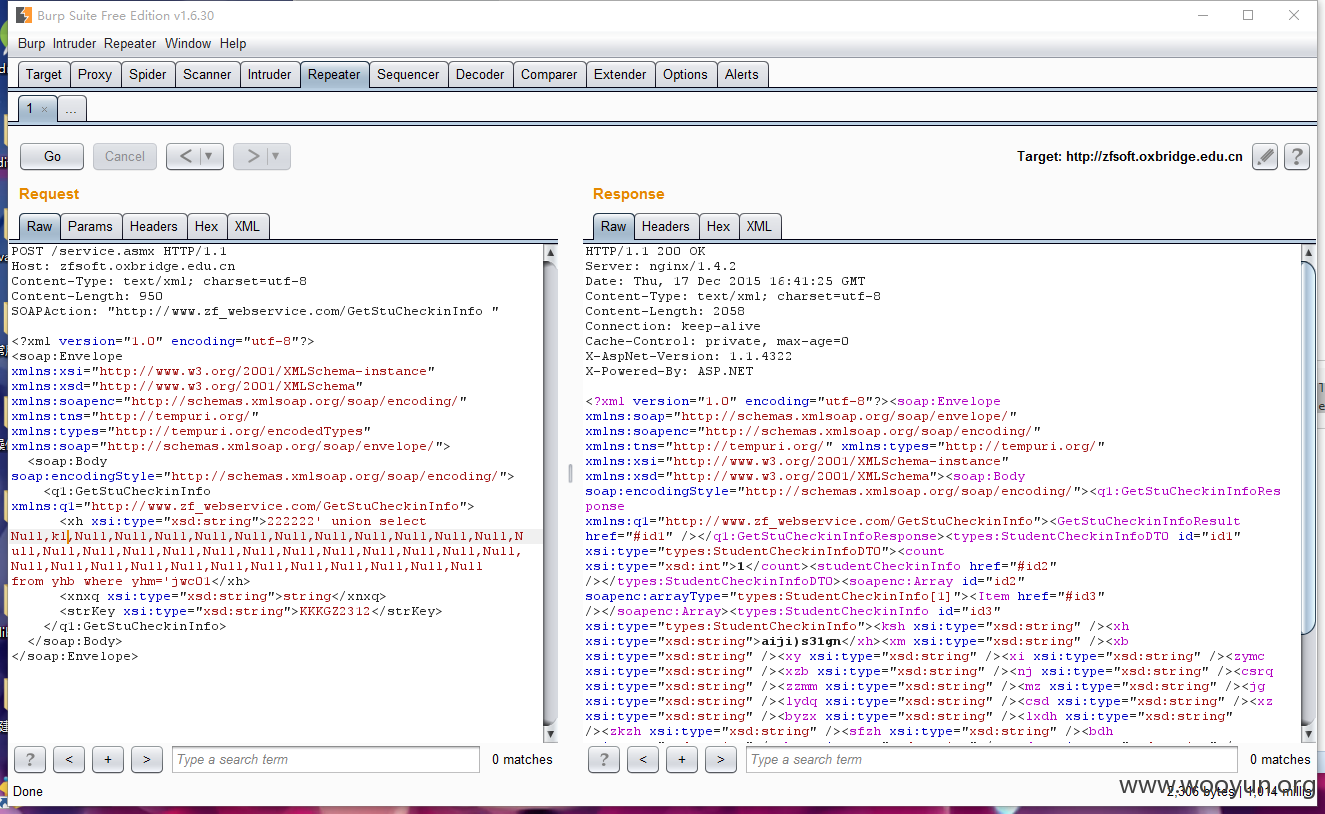The image size is (1325, 814).
Task: Click the + button under the request pane
Action: coord(108,759)
